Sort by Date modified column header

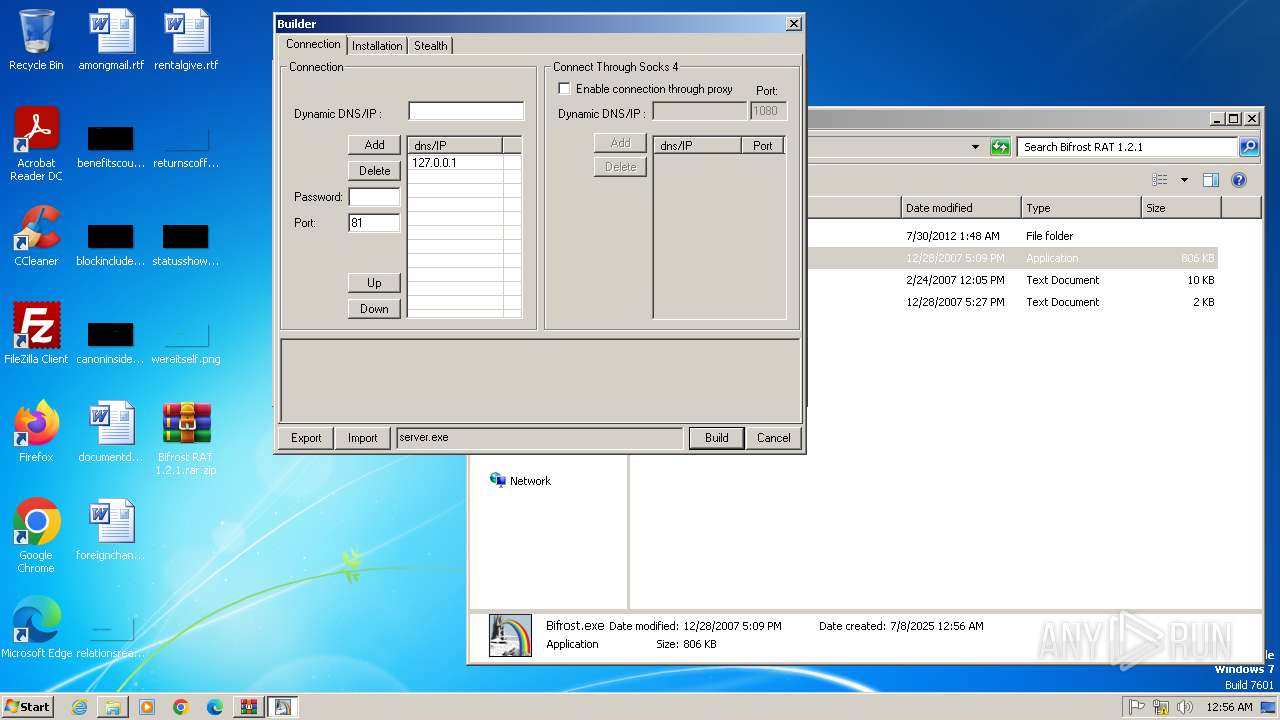961,208
